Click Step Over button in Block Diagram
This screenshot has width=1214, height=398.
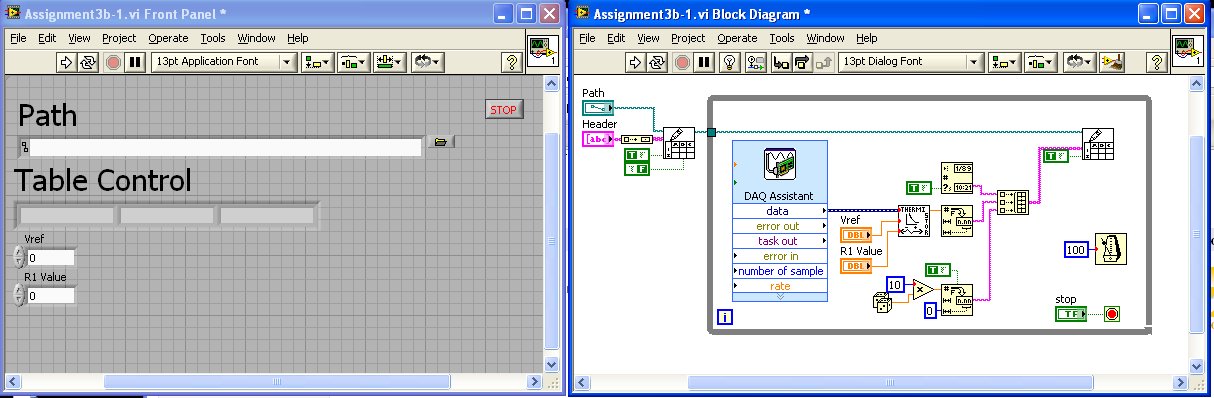(802, 62)
